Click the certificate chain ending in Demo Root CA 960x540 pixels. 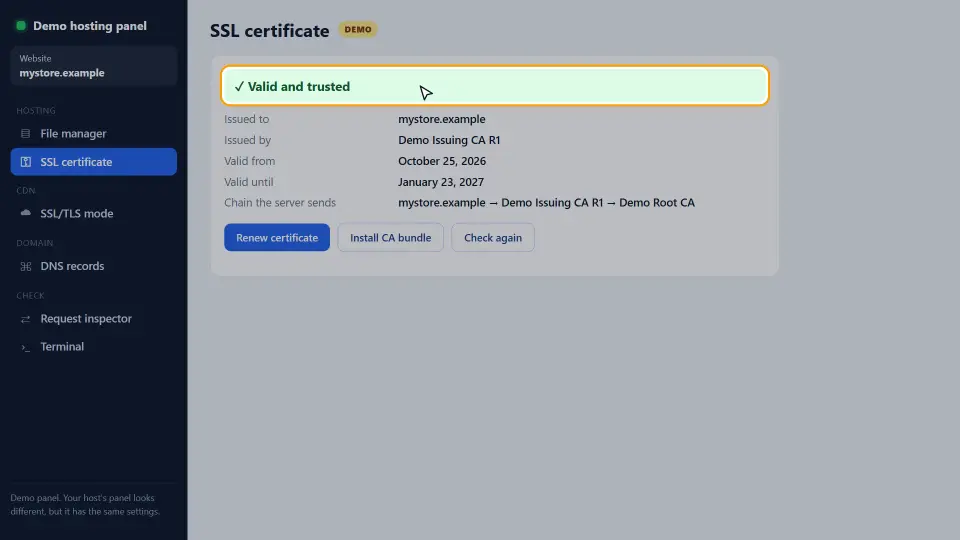546,203
